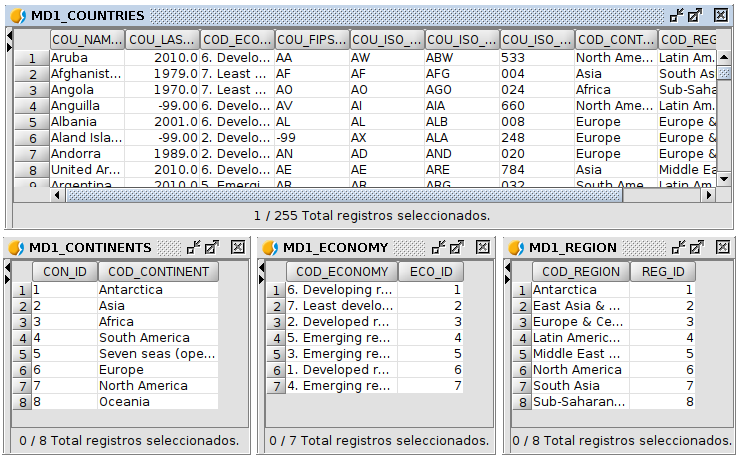
Task: Maximize the MD1_REGION internal window
Action: pos(697,247)
